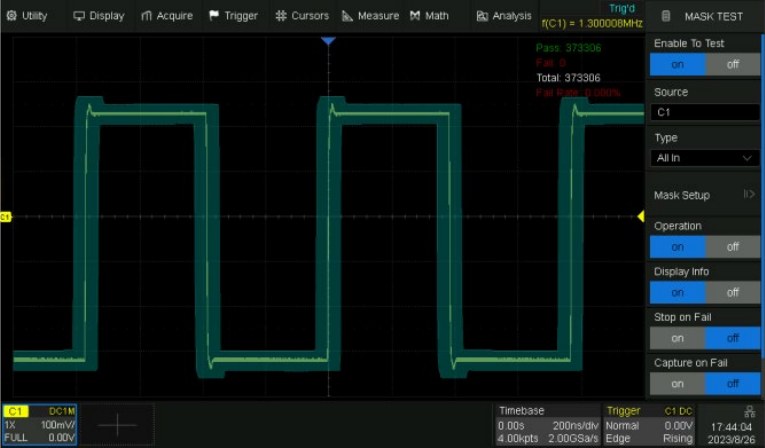The height and width of the screenshot is (448, 765).
Task: Open the Cursors menu
Action: (x=302, y=16)
